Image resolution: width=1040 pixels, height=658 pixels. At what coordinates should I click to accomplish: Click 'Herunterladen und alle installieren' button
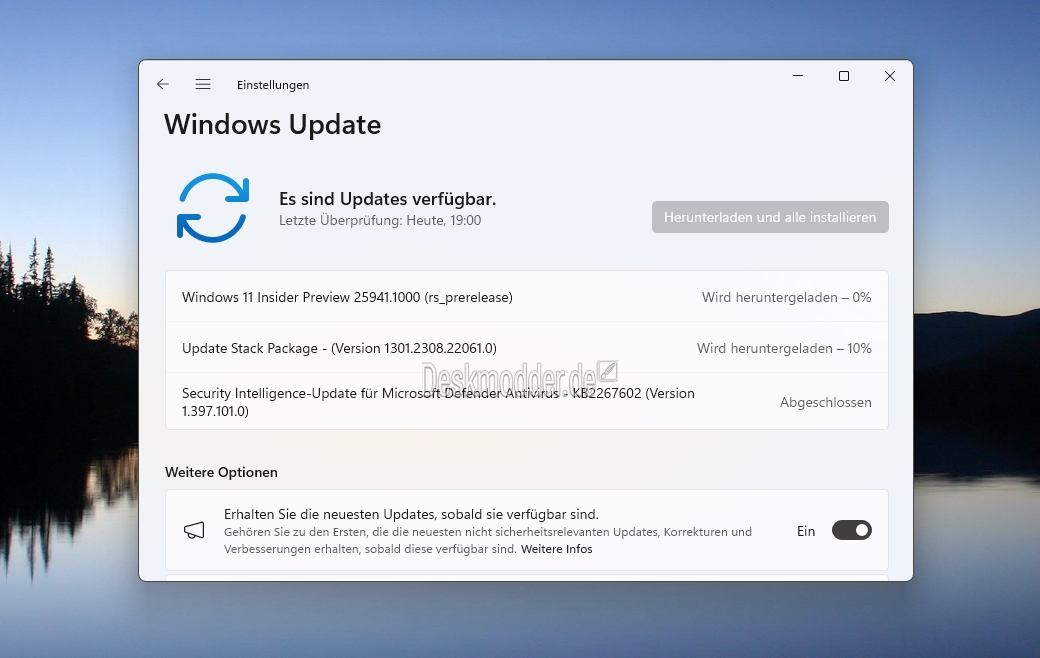pyautogui.click(x=770, y=217)
